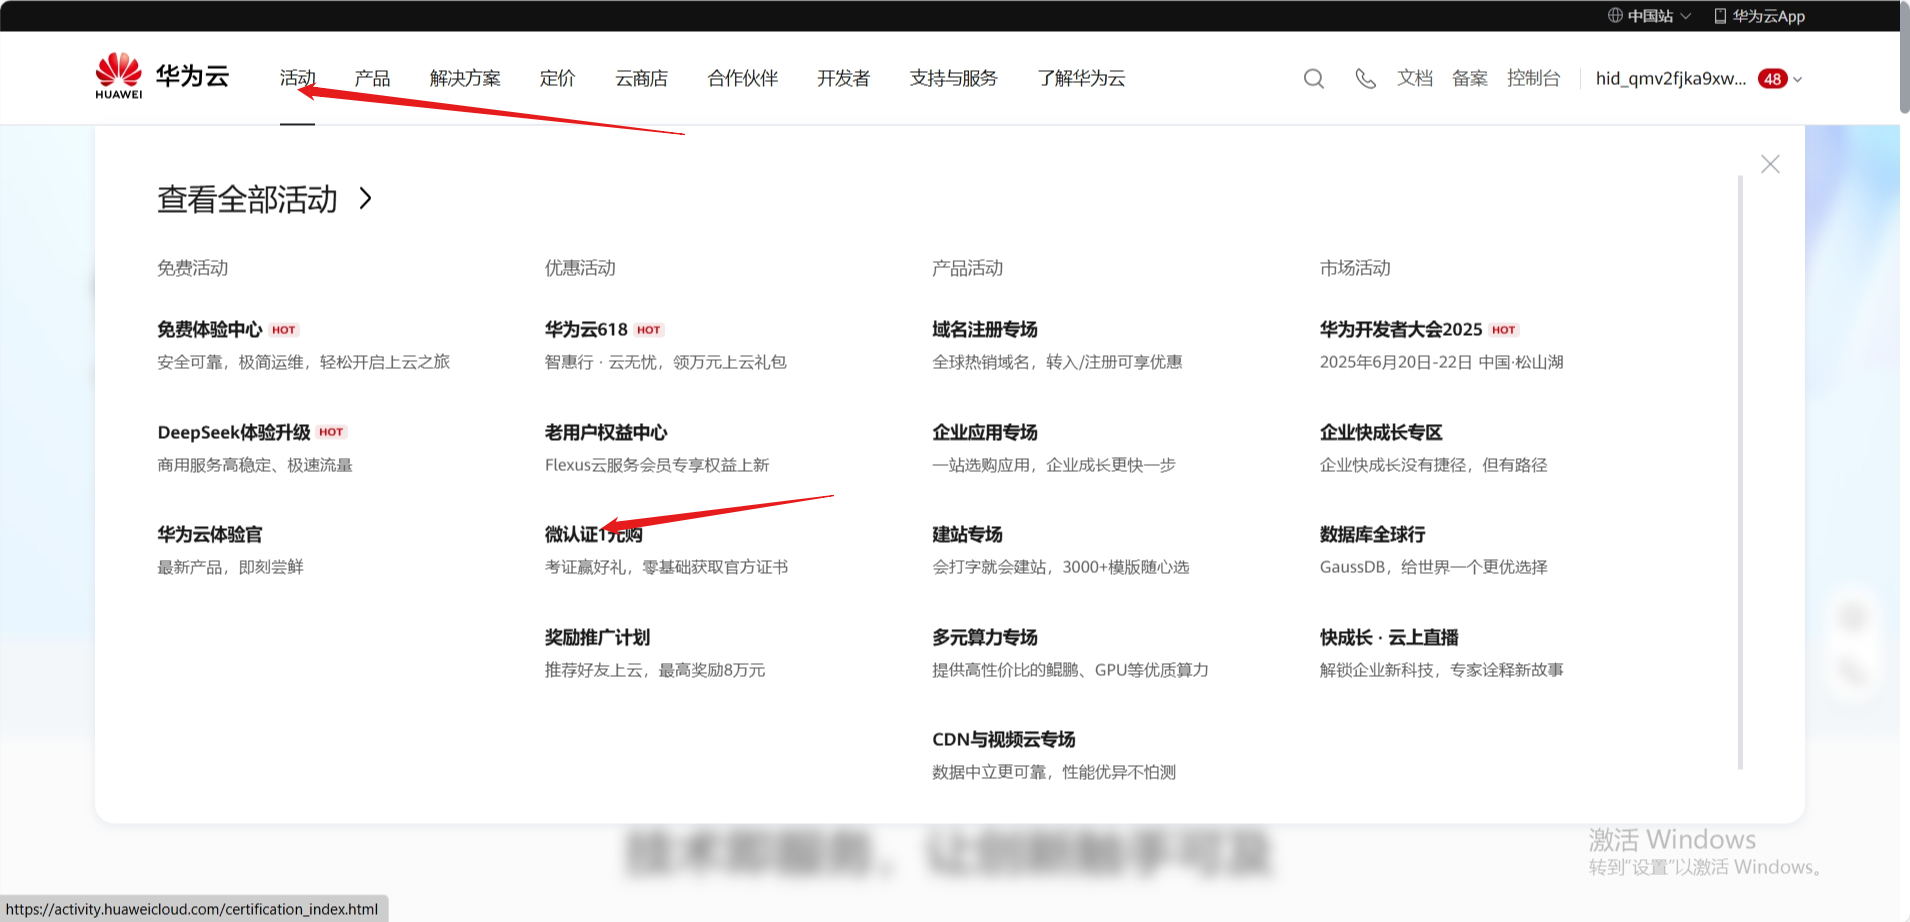
Task: Click the arrow beside 查看全部活动
Action: [x=366, y=199]
